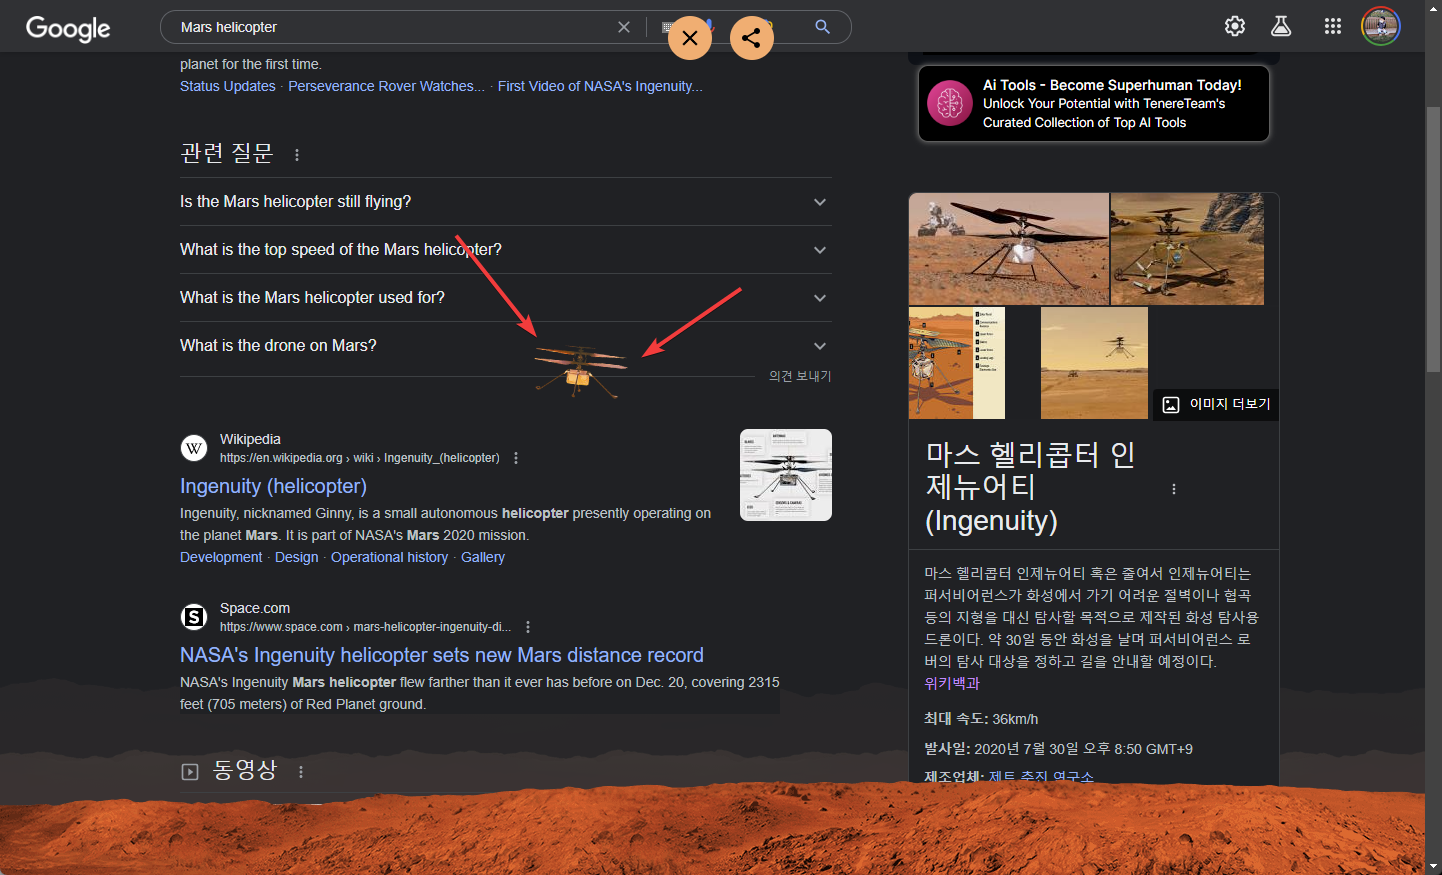Click the scrollbar down arrow
The width and height of the screenshot is (1442, 875).
coord(1433,866)
